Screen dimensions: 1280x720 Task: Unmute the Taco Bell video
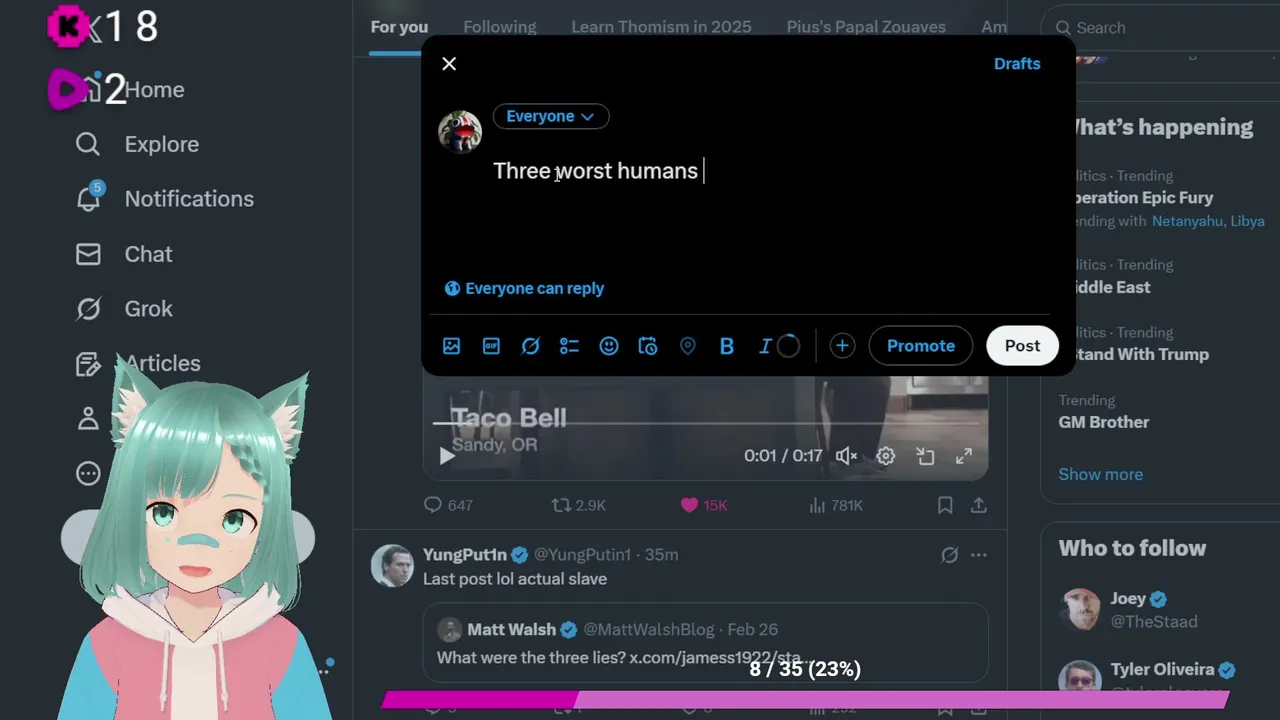coord(846,456)
